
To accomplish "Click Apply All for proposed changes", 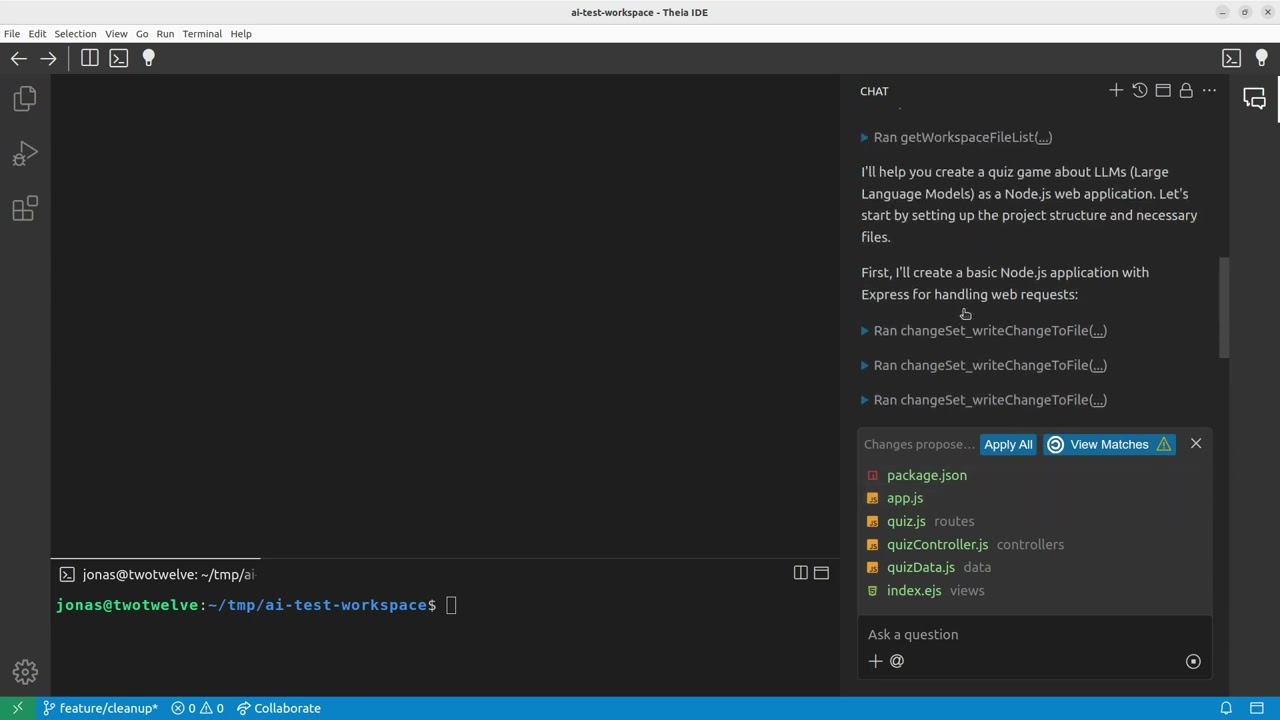I will pyautogui.click(x=1008, y=444).
